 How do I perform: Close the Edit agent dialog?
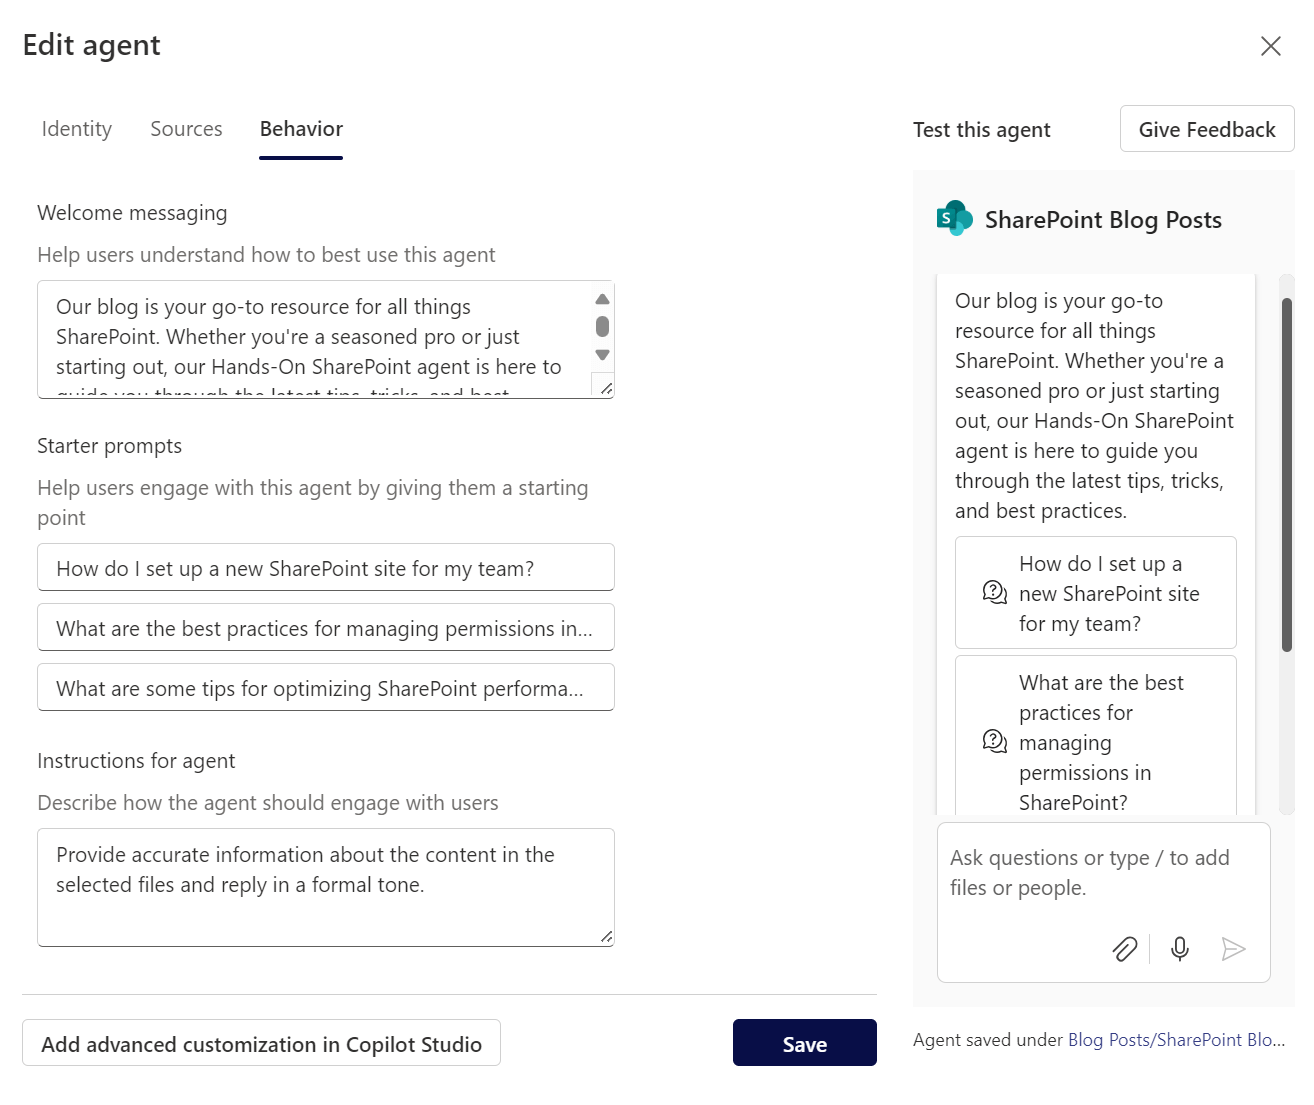[1270, 46]
